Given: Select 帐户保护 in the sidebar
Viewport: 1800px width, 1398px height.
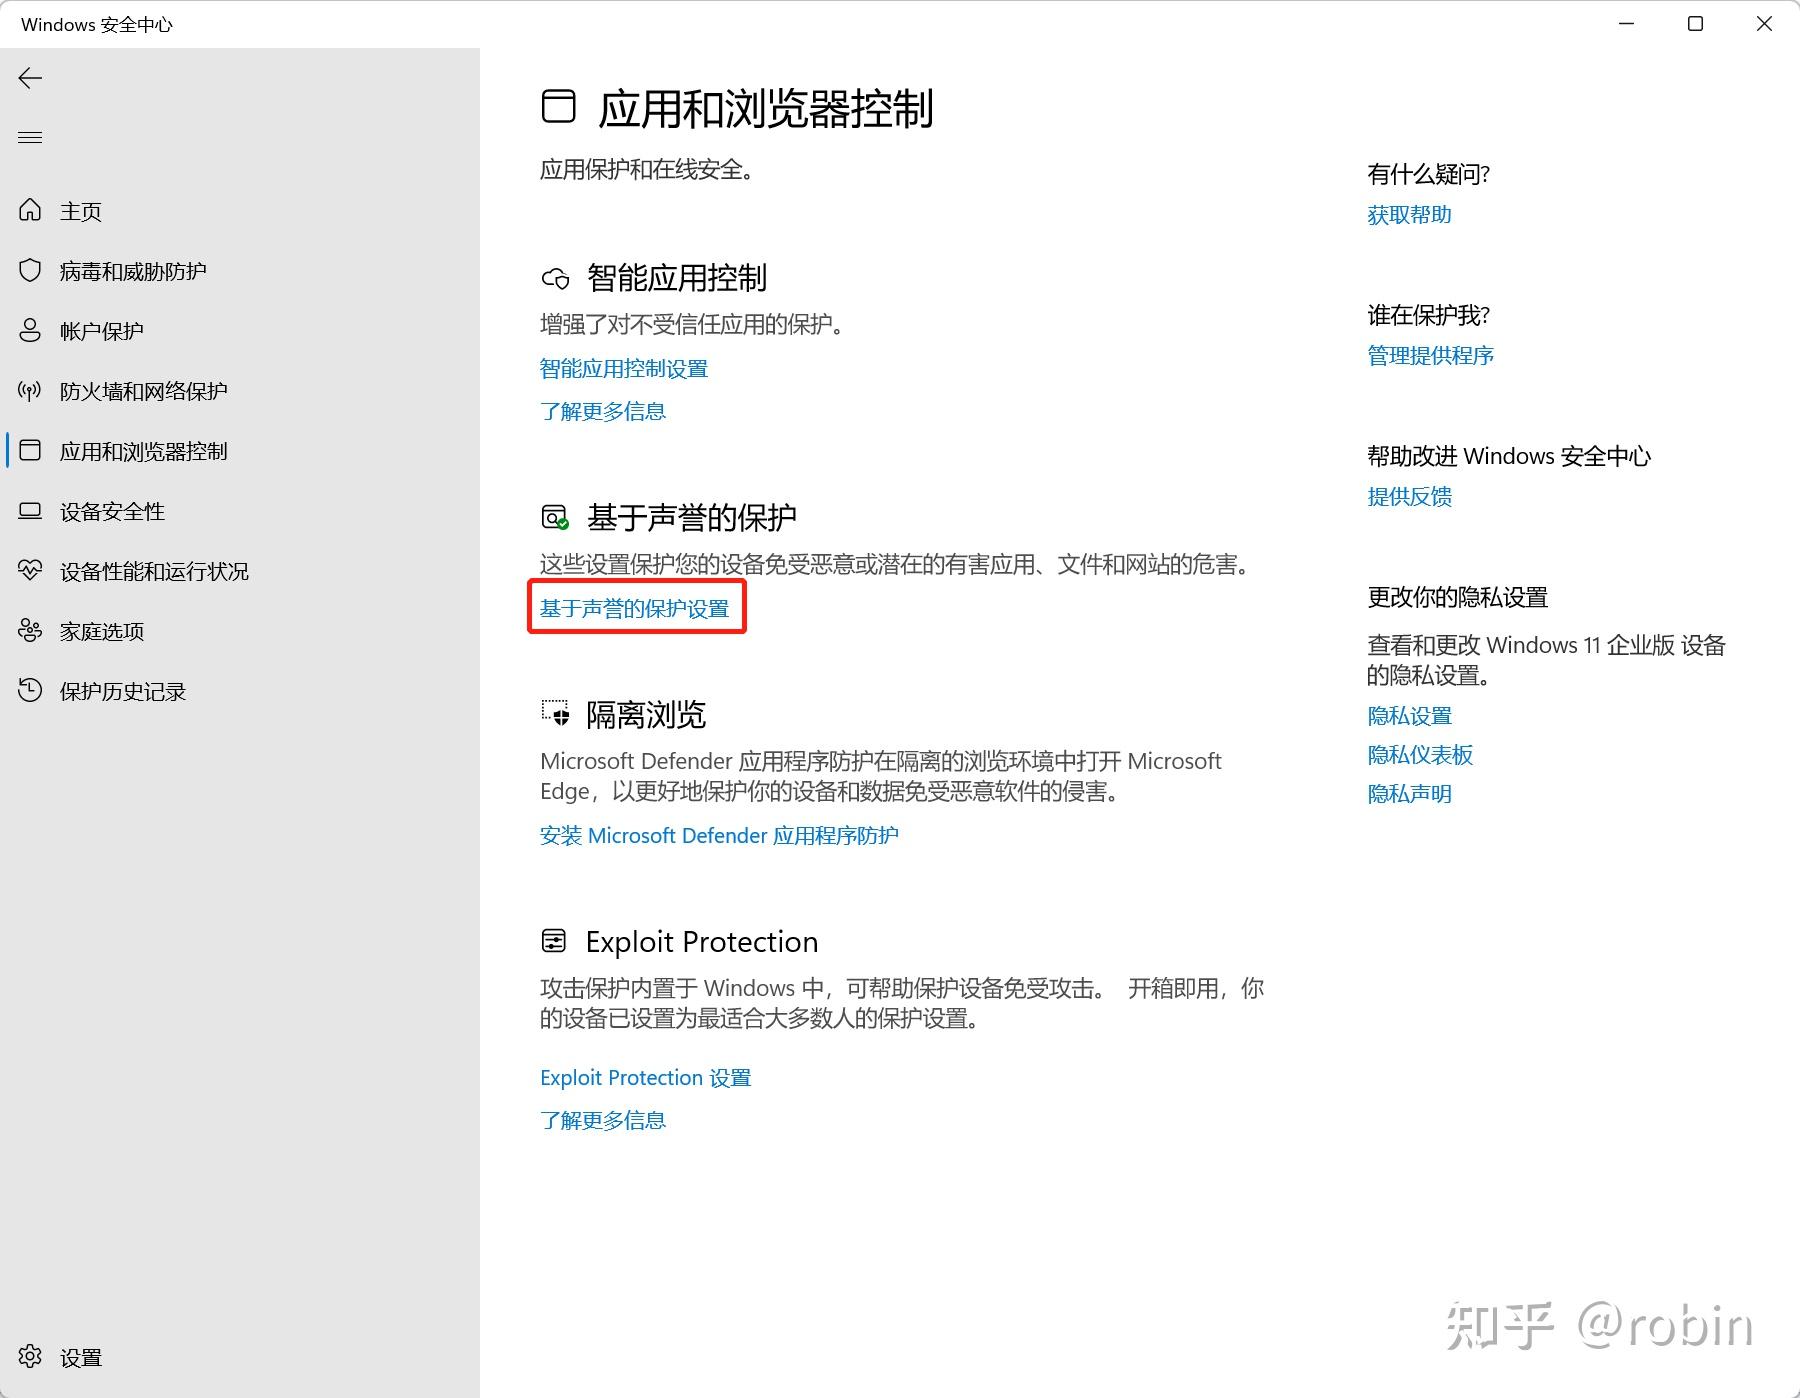Looking at the screenshot, I should [x=102, y=331].
